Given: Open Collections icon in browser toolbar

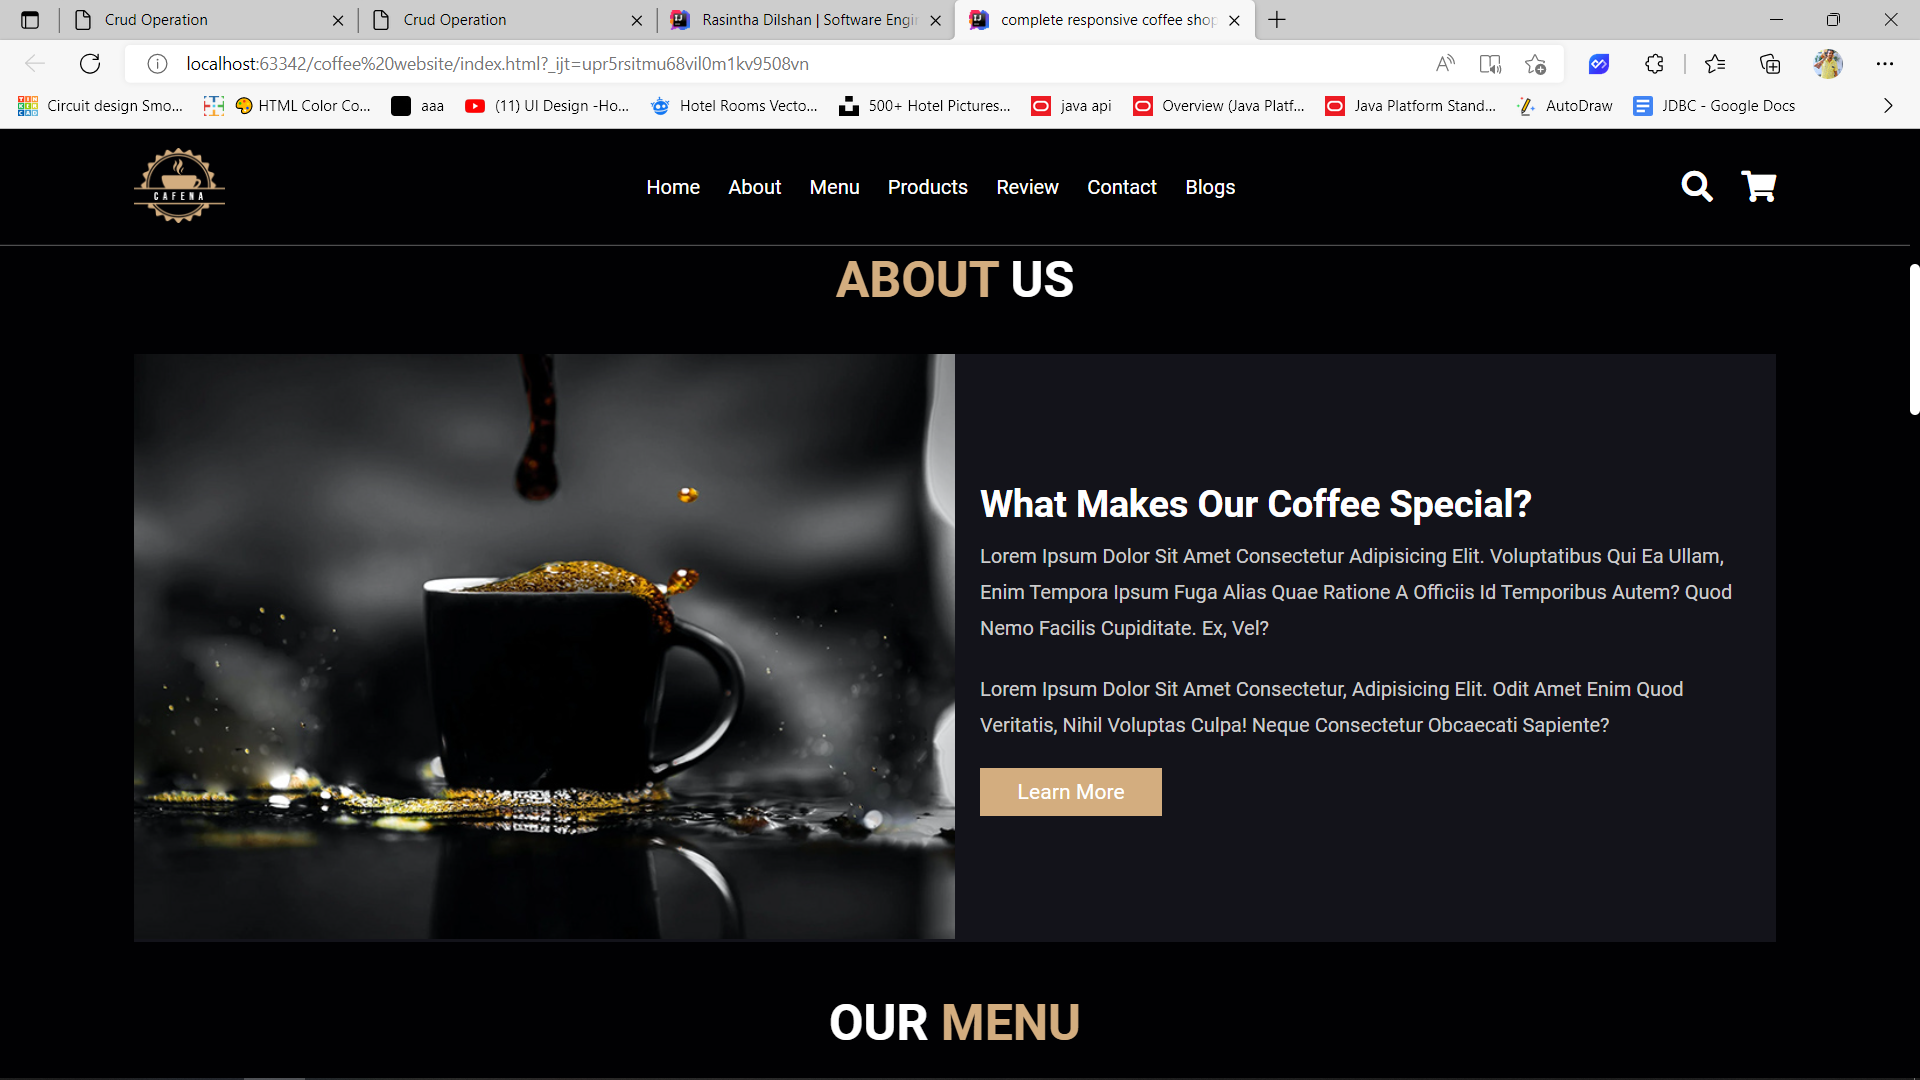Looking at the screenshot, I should click(x=1770, y=64).
